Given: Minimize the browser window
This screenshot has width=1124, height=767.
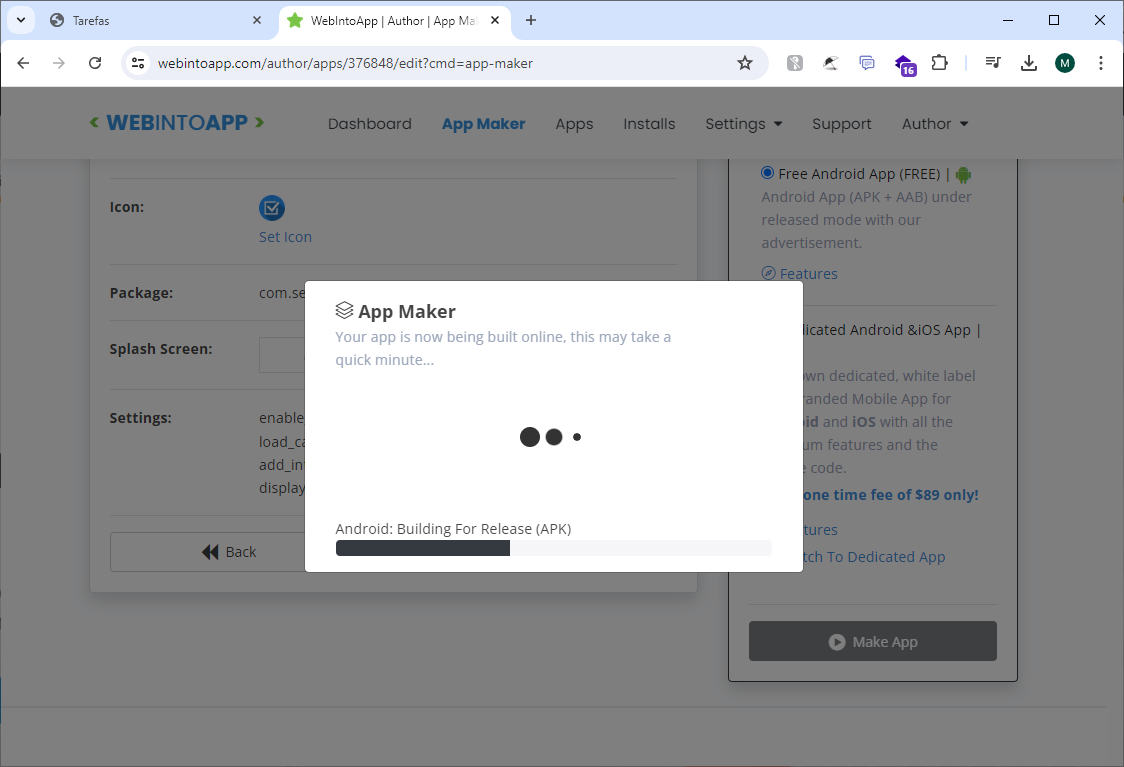Looking at the screenshot, I should coord(1008,20).
